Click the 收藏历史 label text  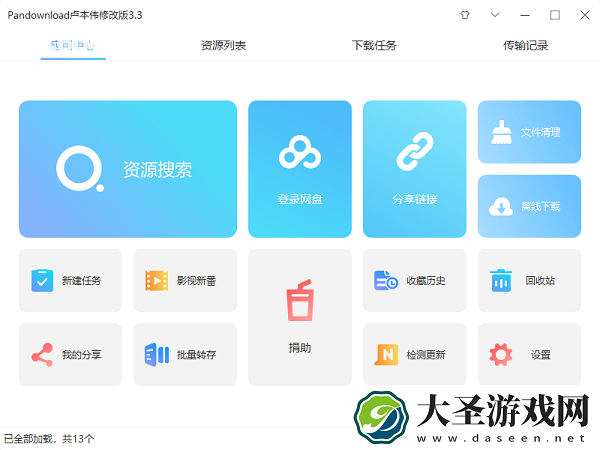coord(426,280)
